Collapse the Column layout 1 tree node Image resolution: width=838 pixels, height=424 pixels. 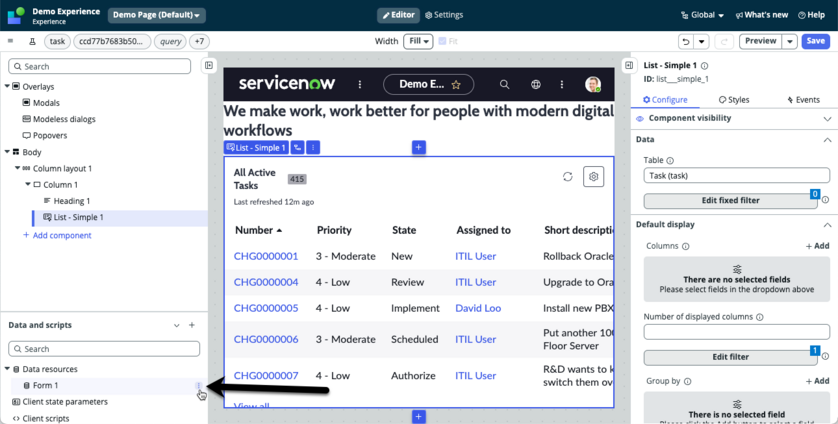click(18, 168)
